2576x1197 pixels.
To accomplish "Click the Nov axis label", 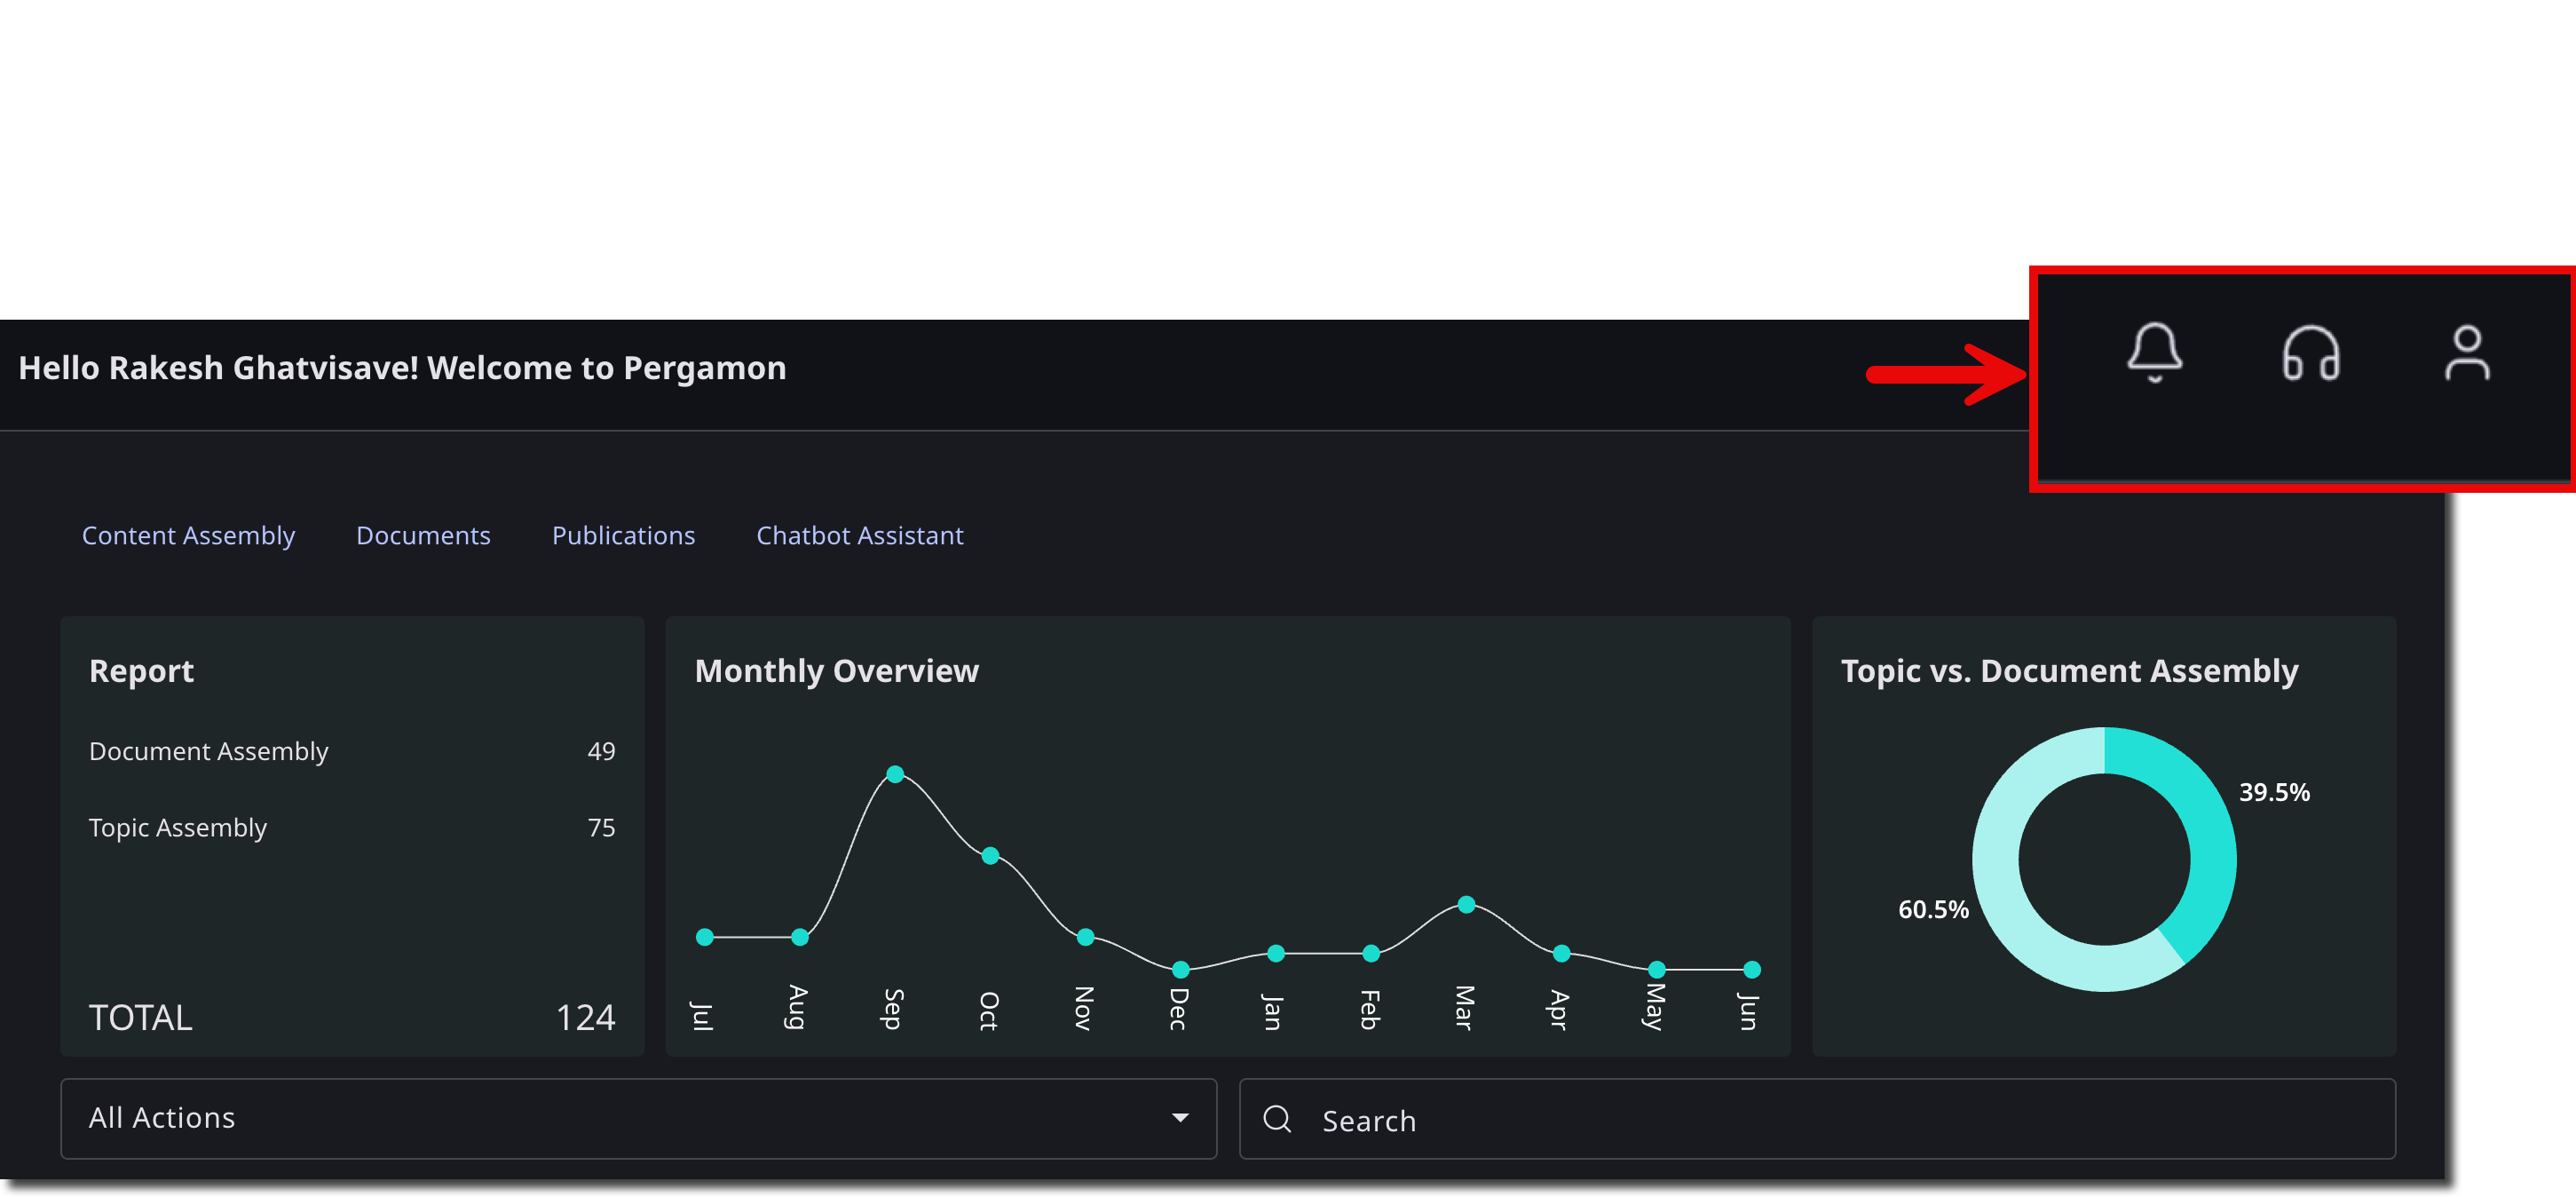I will [1084, 1008].
